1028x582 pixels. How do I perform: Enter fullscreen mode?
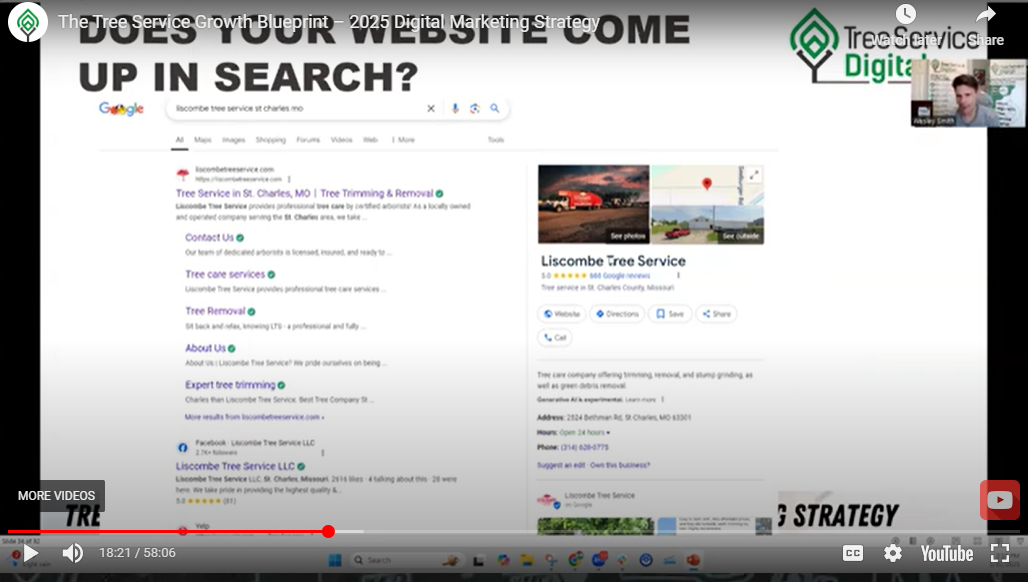999,553
